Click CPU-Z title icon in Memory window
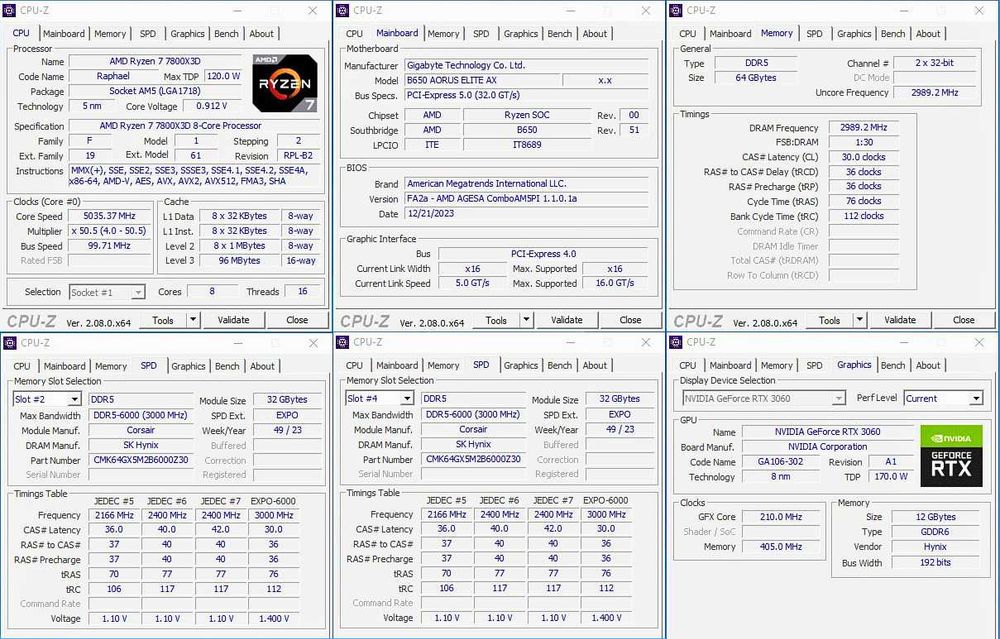The height and width of the screenshot is (639, 1000). coord(676,10)
